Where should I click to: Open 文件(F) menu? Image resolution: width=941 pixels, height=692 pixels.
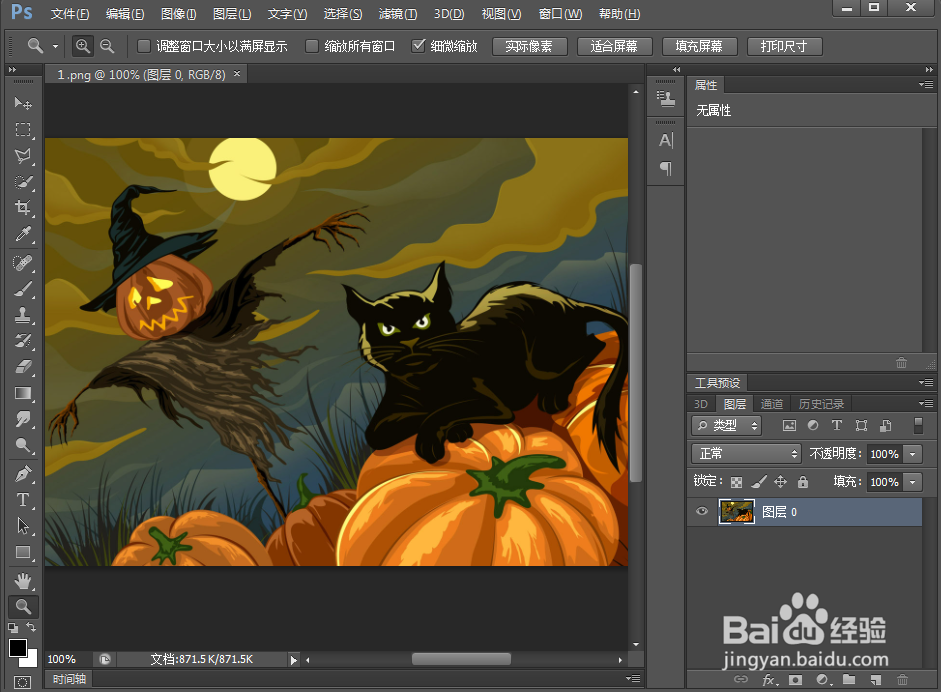(70, 14)
